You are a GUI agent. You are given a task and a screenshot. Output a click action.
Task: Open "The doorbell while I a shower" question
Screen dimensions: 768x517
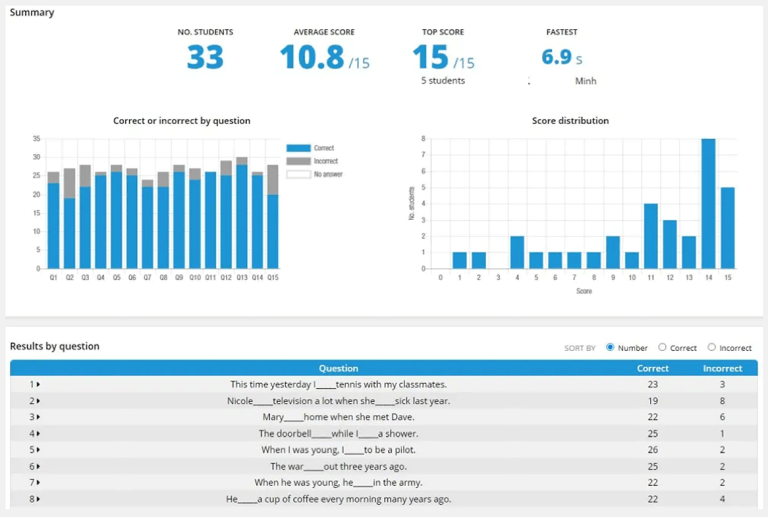338,434
